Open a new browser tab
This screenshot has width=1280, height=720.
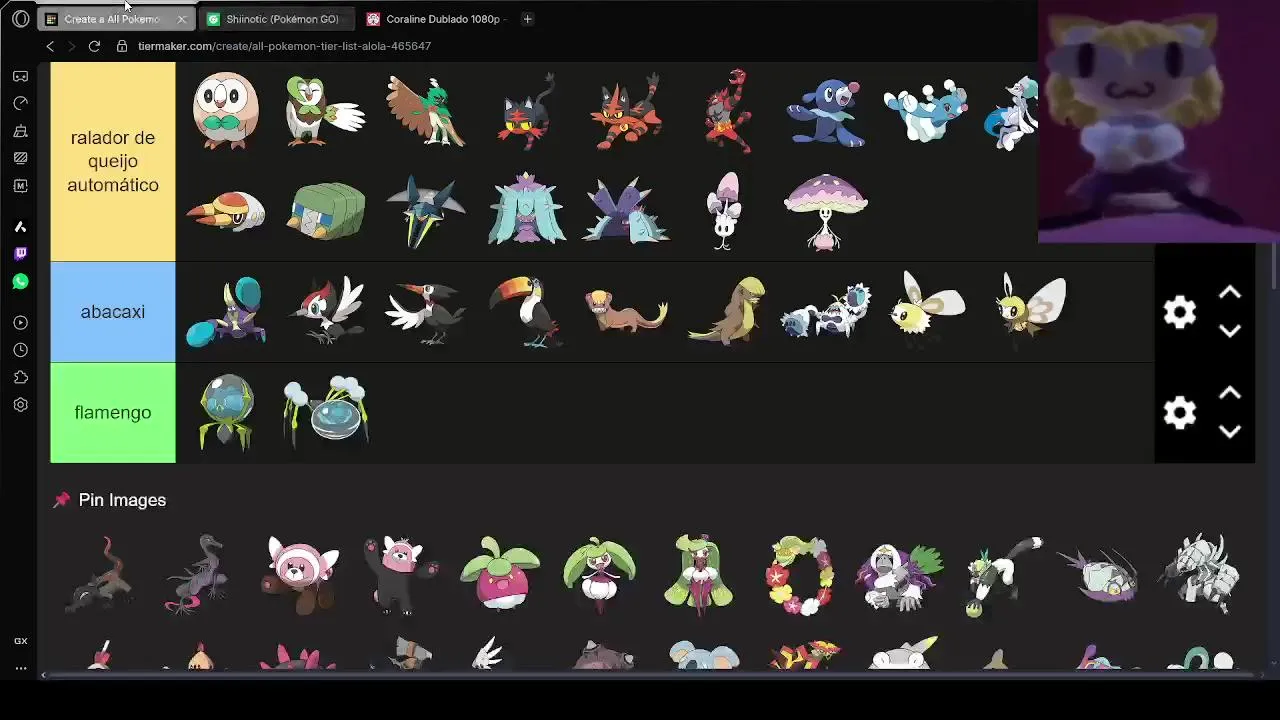[x=527, y=19]
